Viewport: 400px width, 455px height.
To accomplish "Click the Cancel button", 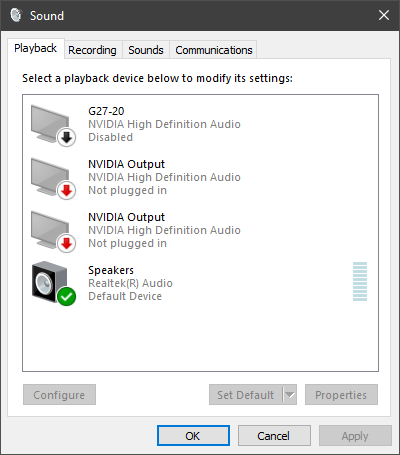I will coord(274,435).
